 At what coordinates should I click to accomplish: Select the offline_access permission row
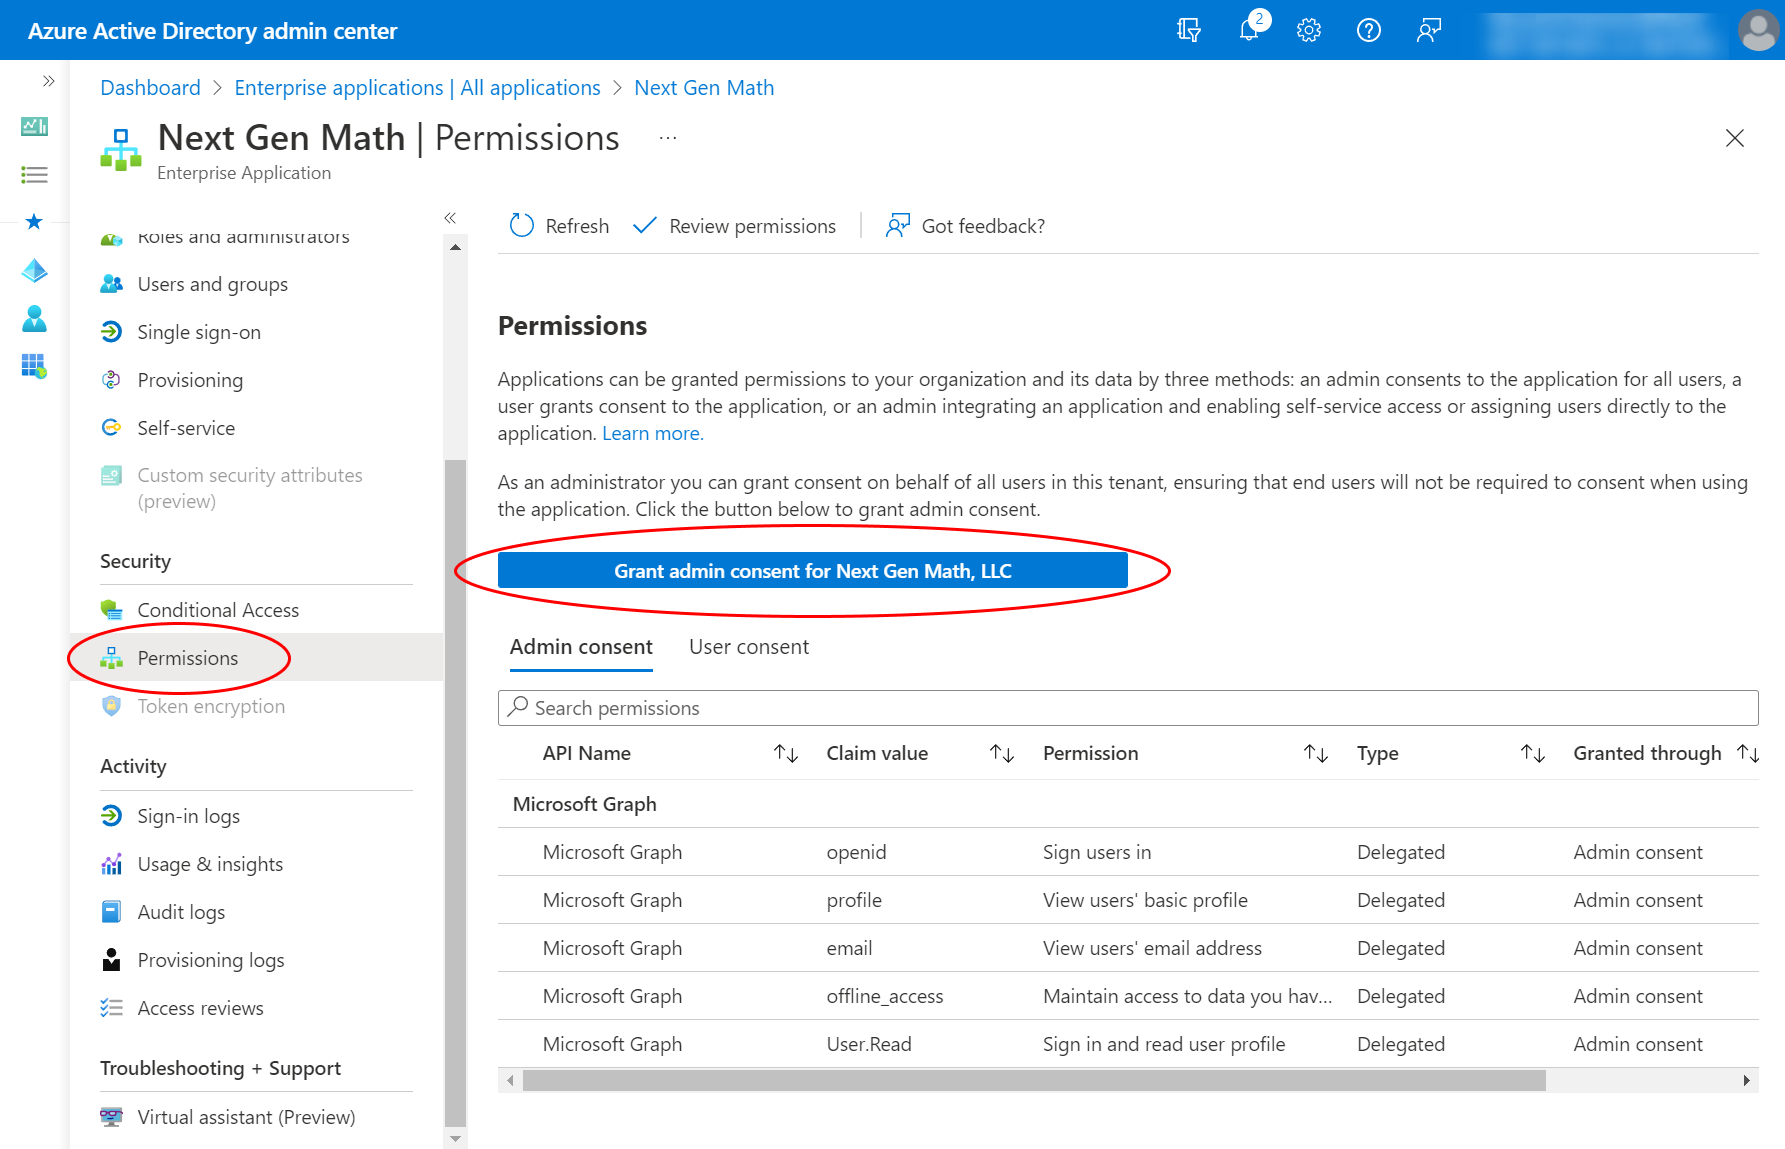point(1128,996)
